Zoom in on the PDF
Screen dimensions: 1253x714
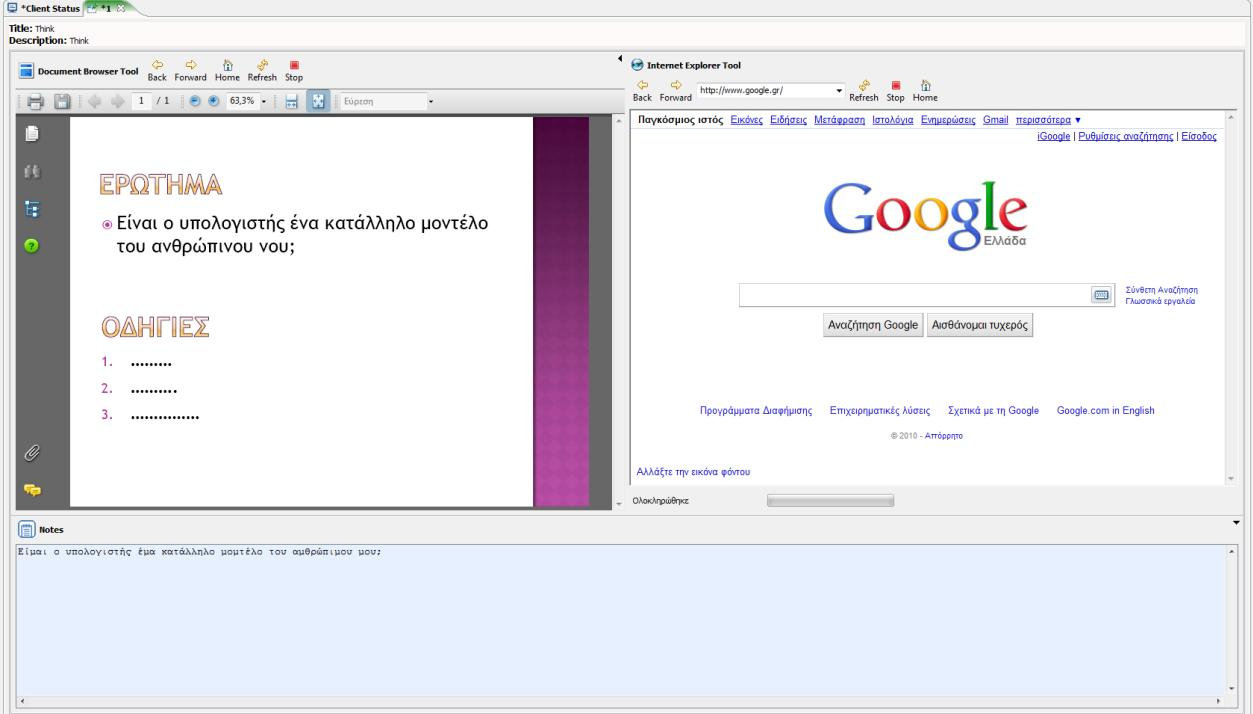click(214, 101)
